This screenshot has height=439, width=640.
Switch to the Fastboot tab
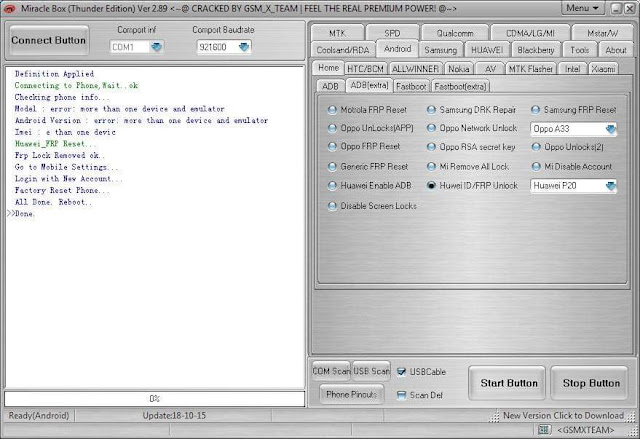coord(411,86)
